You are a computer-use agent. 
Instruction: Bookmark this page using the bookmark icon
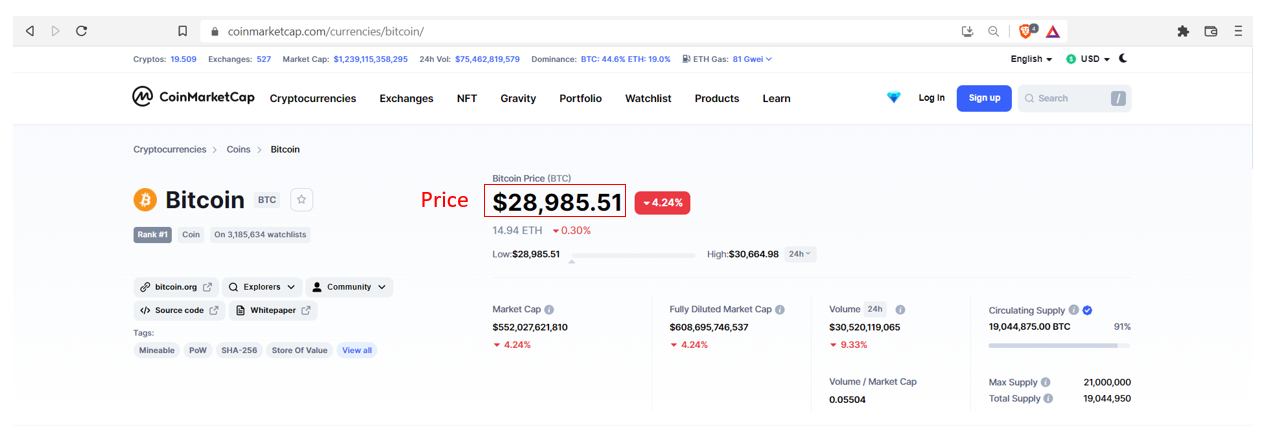(x=182, y=31)
